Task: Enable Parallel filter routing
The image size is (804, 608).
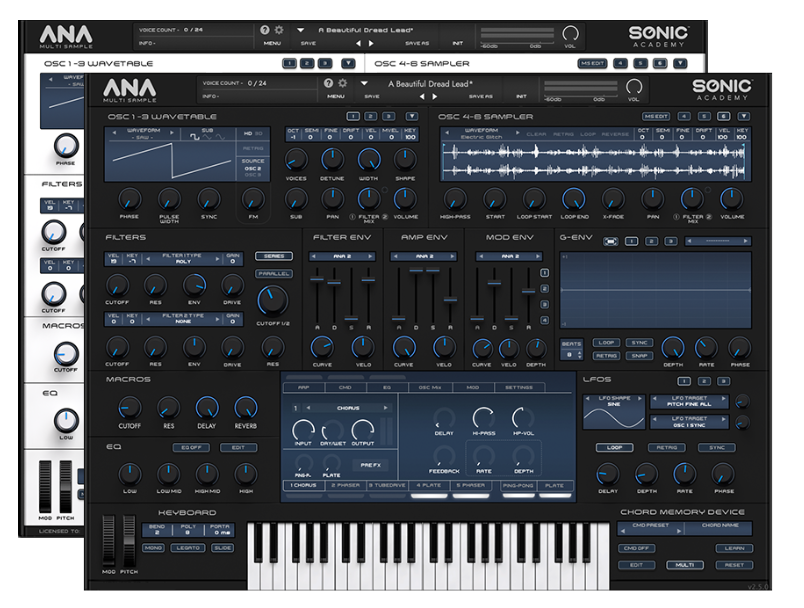Action: [274, 274]
